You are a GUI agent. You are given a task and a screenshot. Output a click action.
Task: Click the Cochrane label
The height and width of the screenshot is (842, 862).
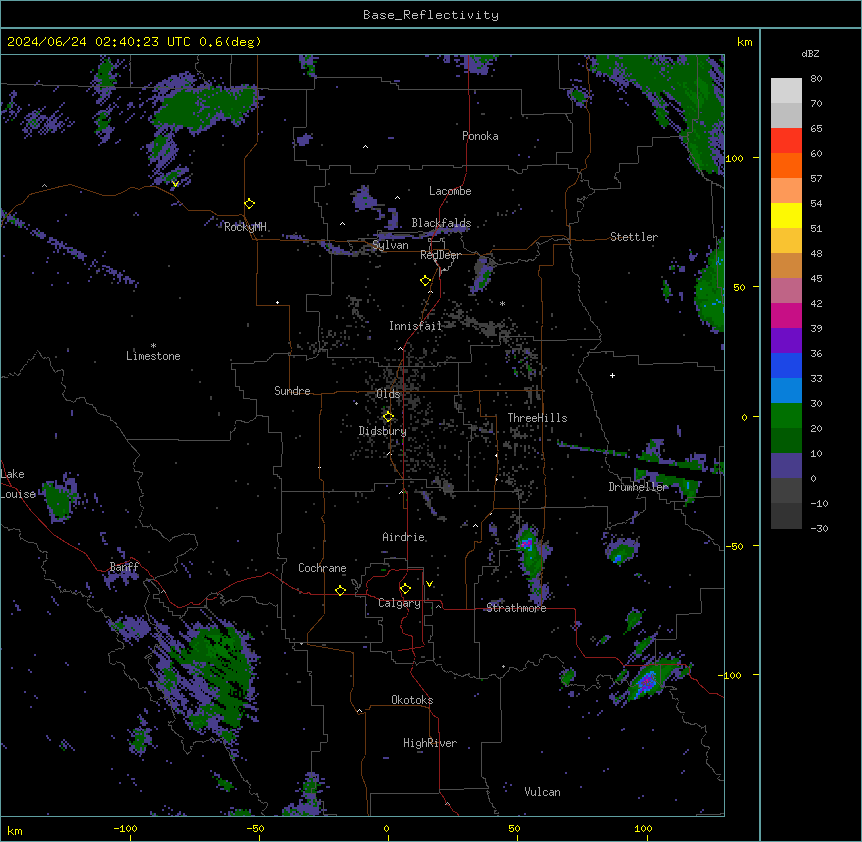click(322, 568)
